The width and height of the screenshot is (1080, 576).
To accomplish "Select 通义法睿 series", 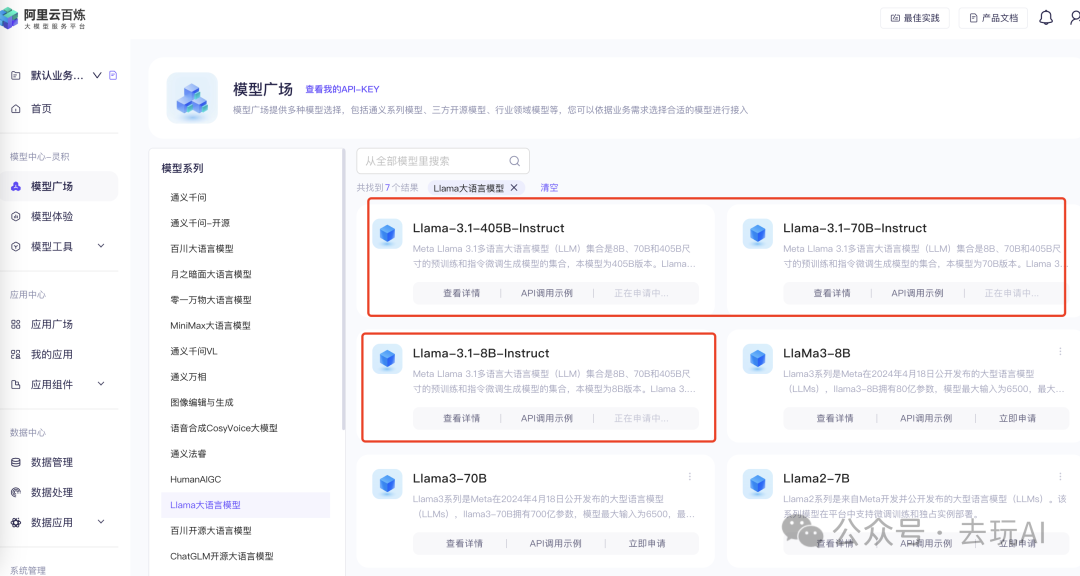I will pyautogui.click(x=188, y=453).
